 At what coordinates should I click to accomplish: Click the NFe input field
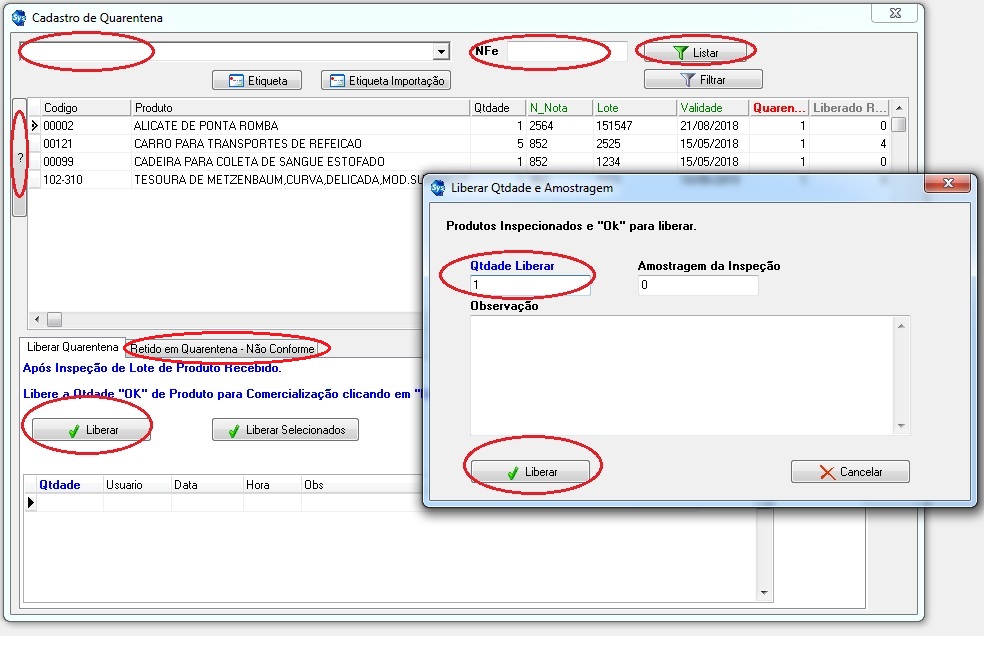(x=566, y=51)
